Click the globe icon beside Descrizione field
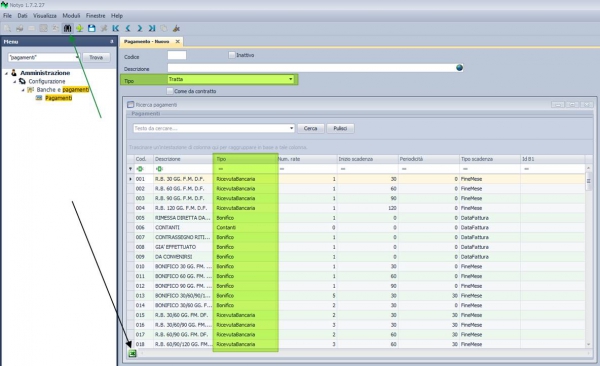The image size is (600, 366). 460,68
